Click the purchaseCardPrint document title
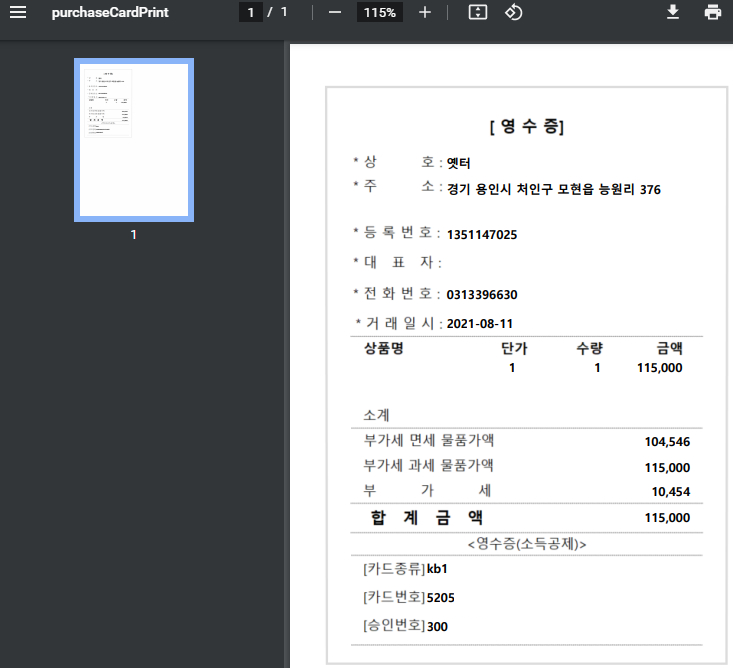733x668 pixels. [x=110, y=13]
